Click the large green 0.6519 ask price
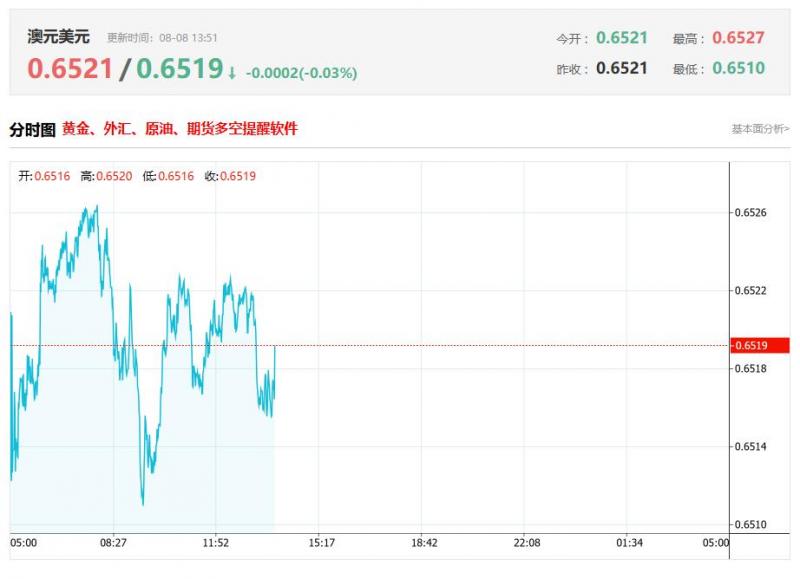This screenshot has width=800, height=579. (179, 69)
